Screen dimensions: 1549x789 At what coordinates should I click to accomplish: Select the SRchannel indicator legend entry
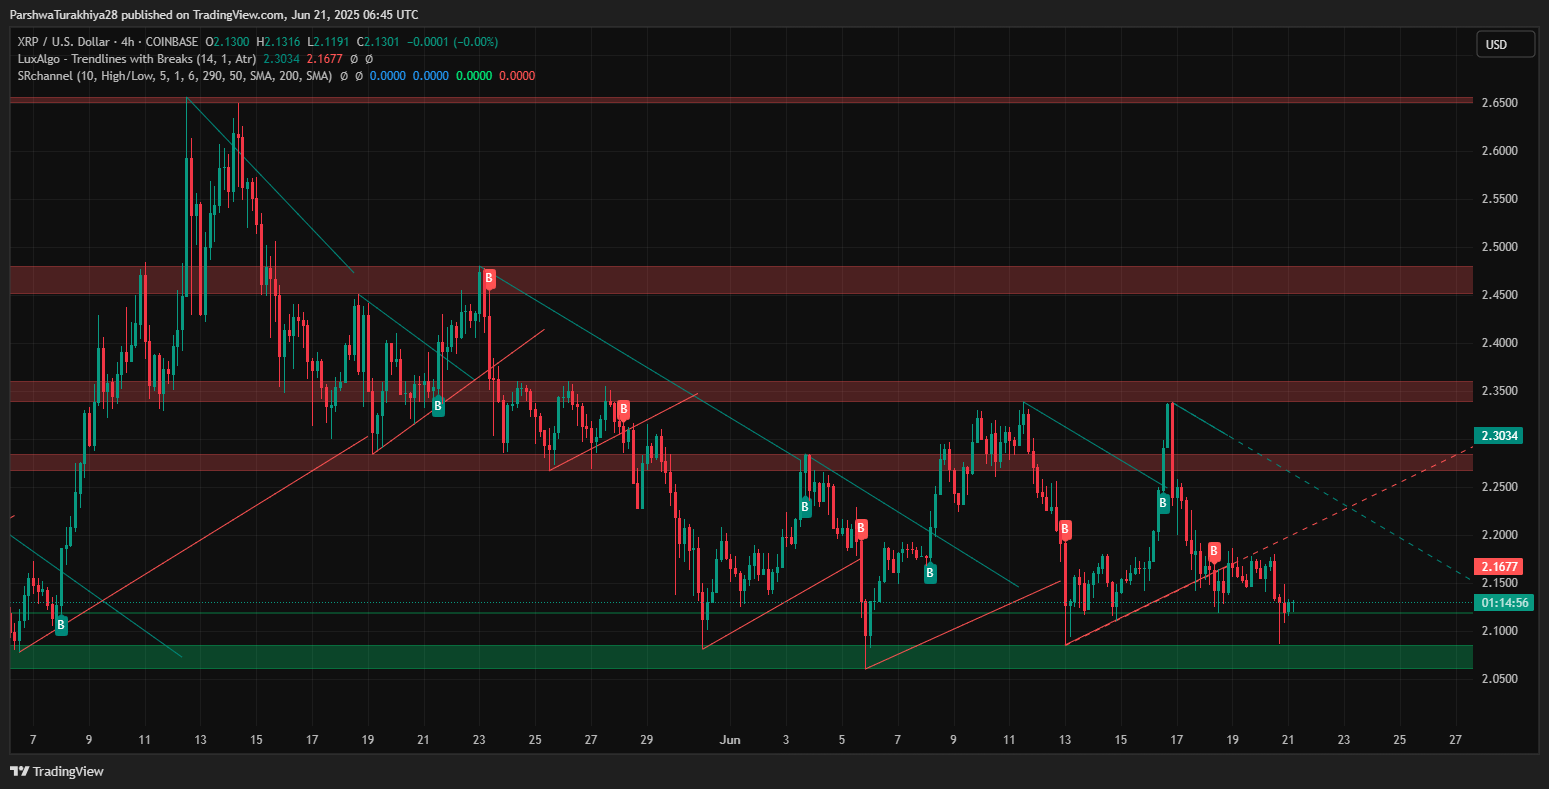coord(174,76)
